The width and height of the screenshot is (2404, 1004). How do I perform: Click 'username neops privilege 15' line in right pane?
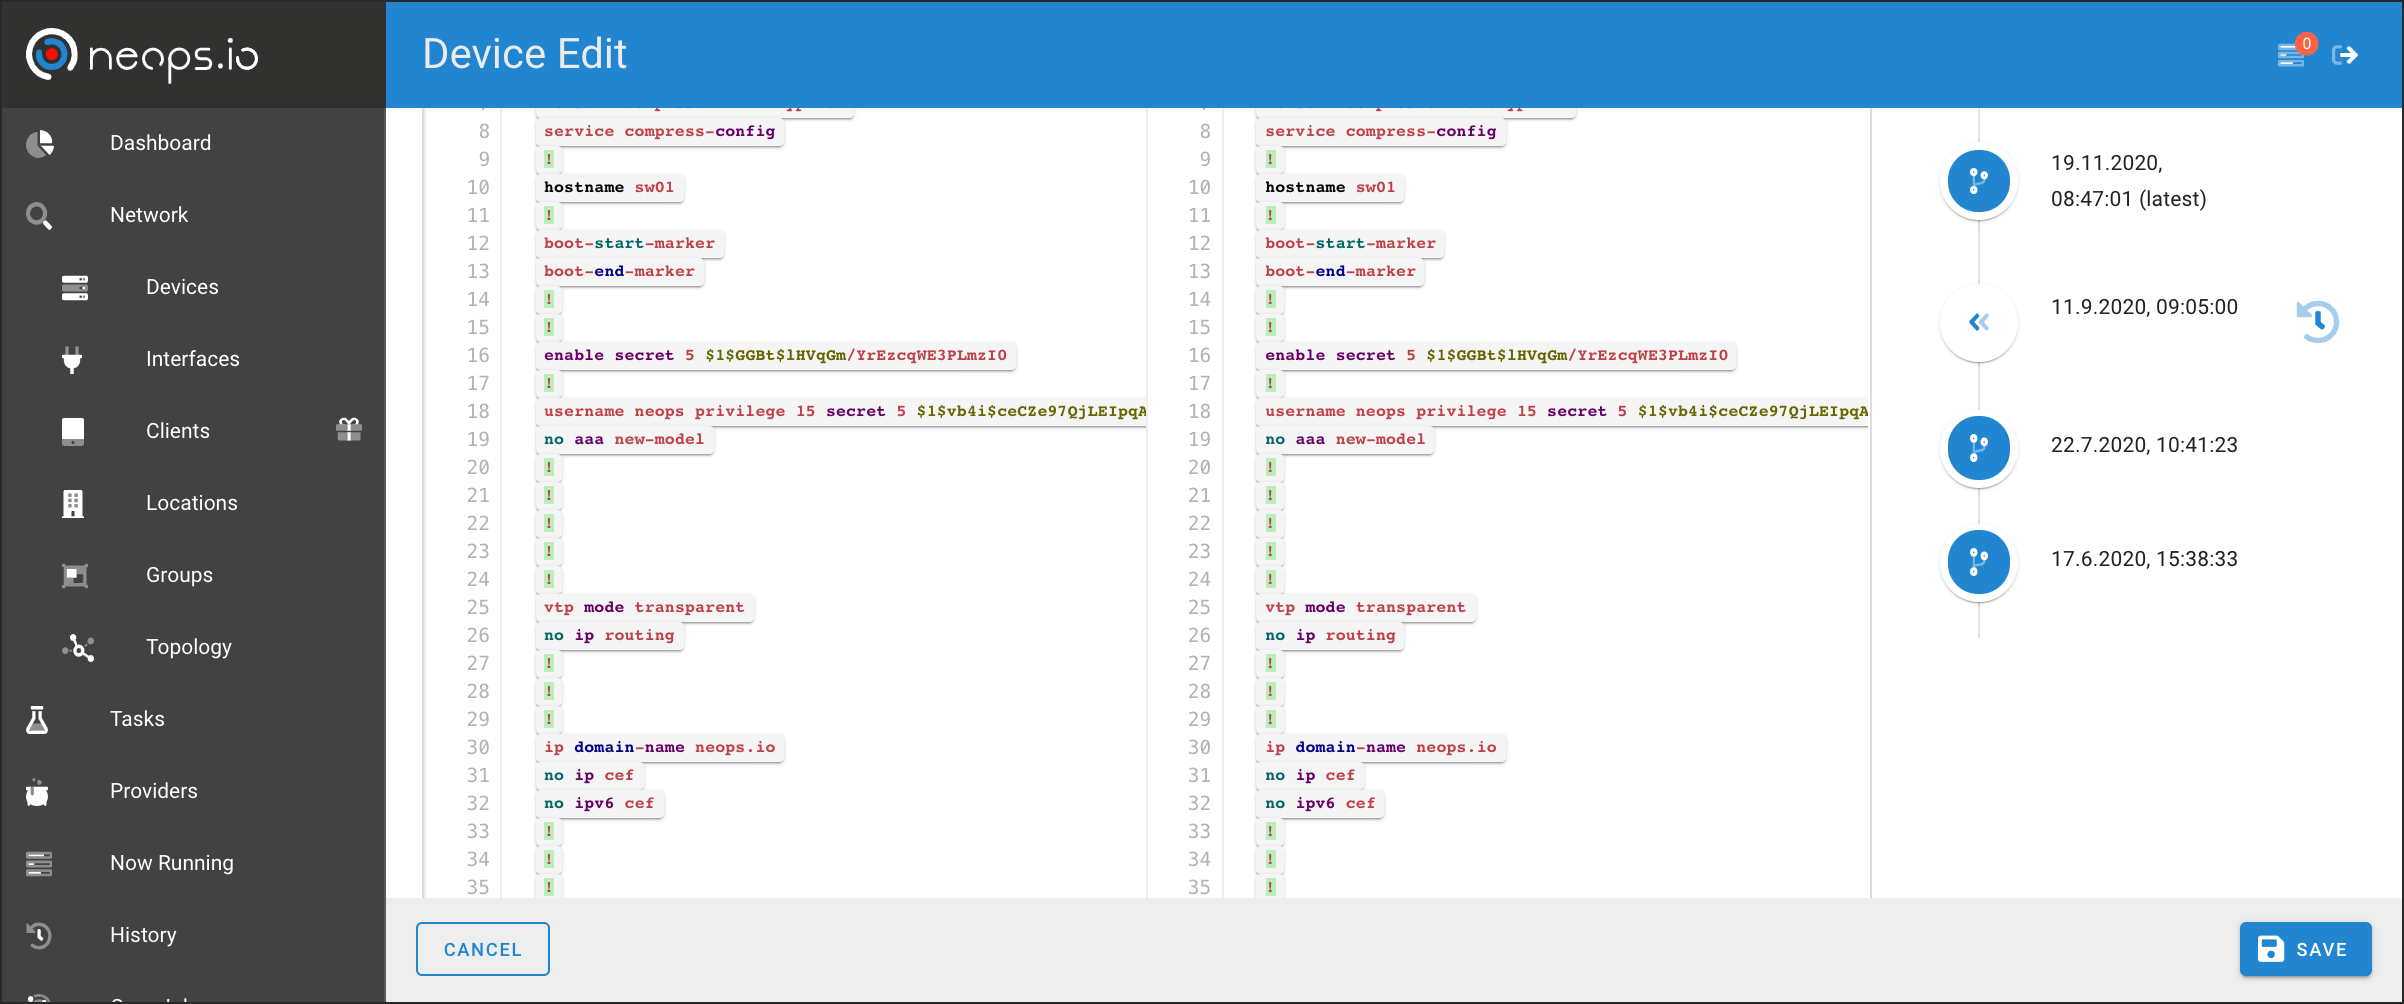(x=1564, y=411)
